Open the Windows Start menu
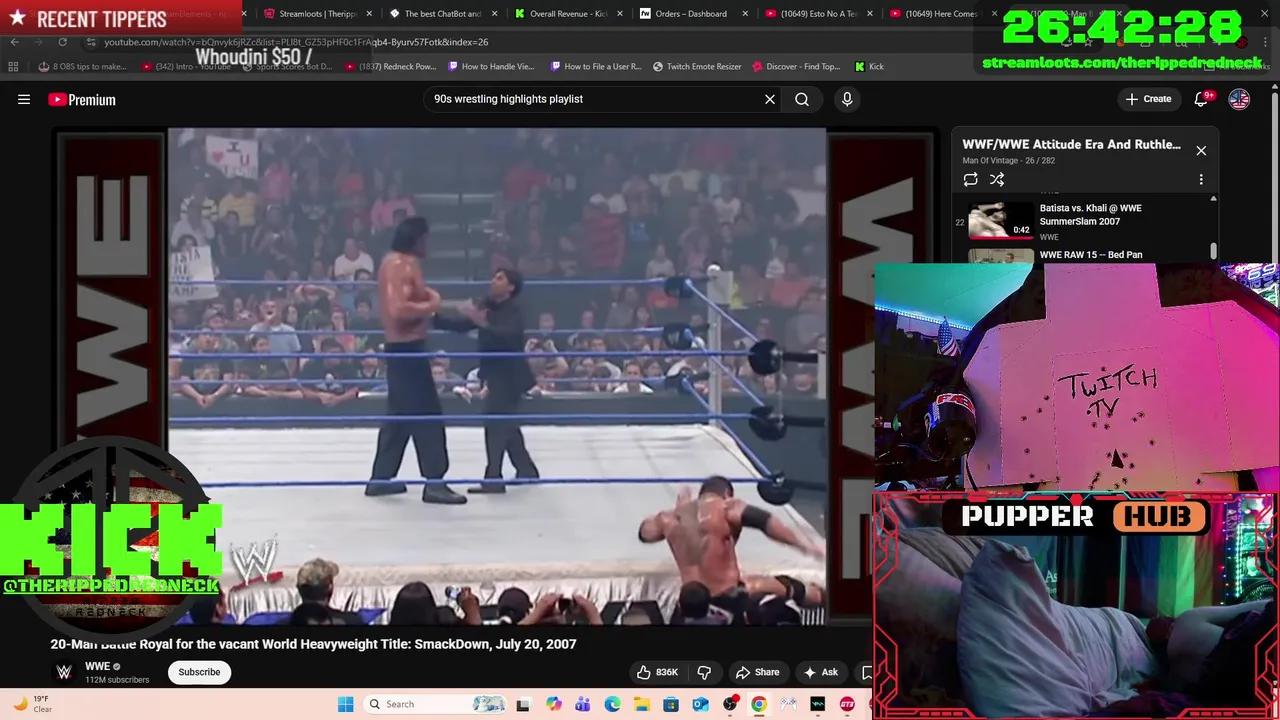This screenshot has width=1280, height=720. (345, 704)
